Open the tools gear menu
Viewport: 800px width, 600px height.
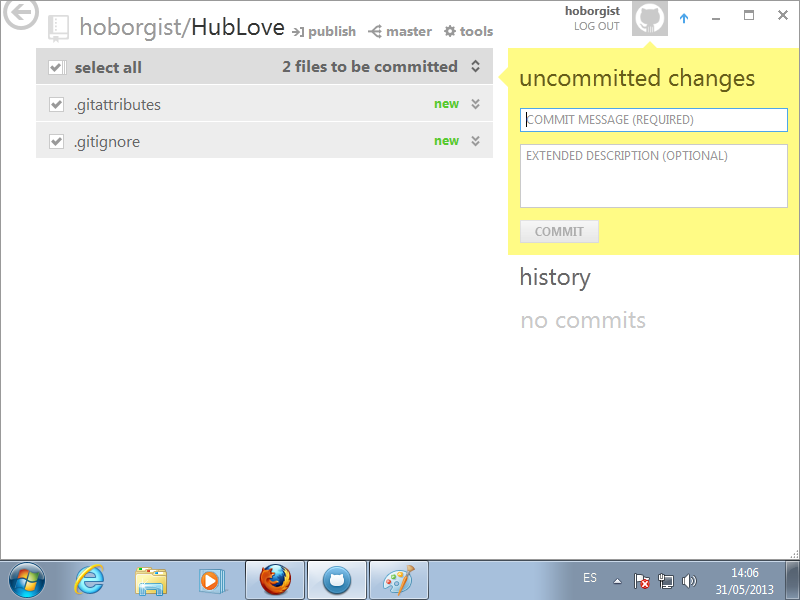point(468,32)
